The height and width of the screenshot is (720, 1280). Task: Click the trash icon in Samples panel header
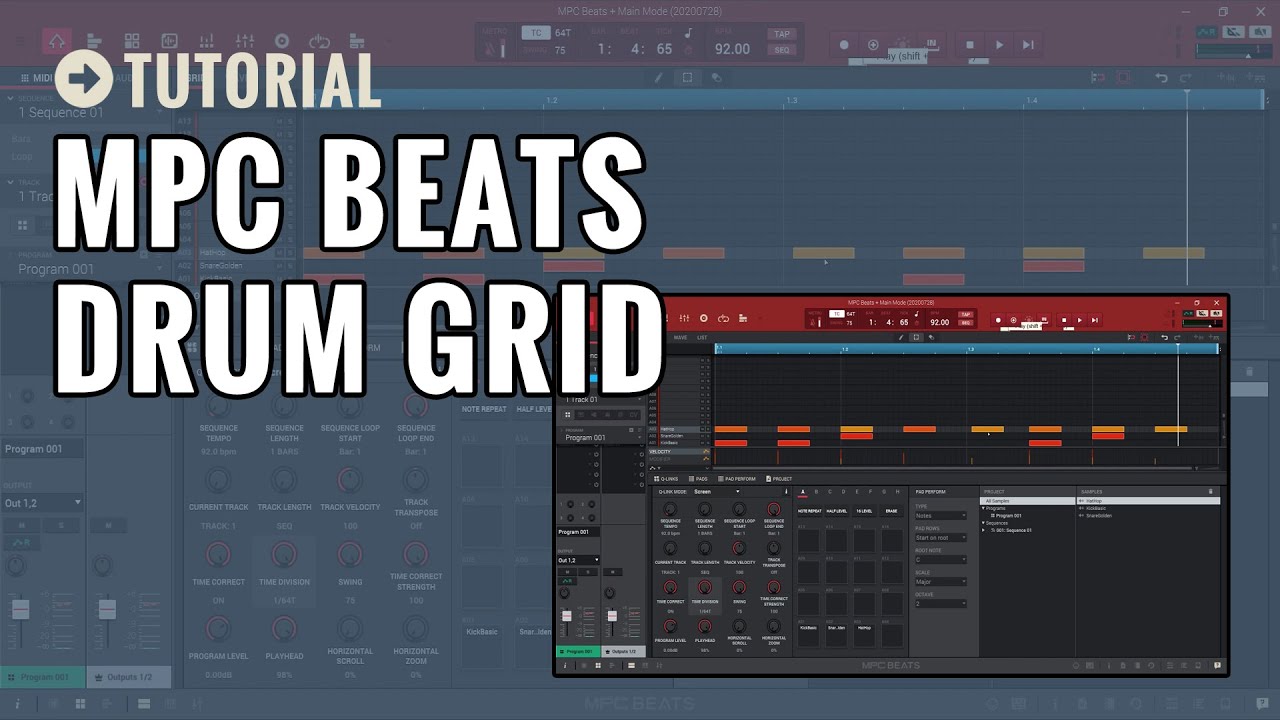pos(1211,492)
